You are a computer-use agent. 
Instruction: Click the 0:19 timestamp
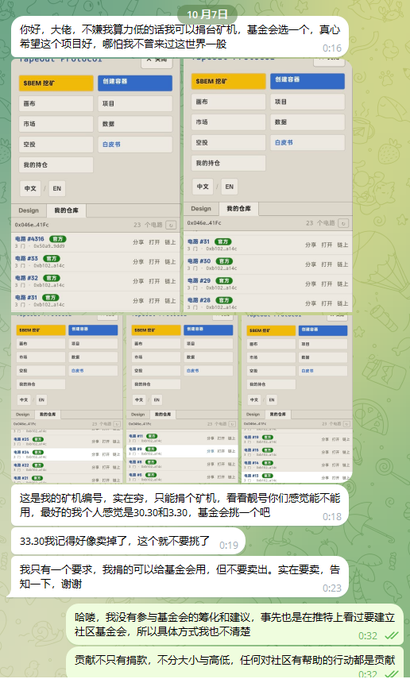pos(229,545)
